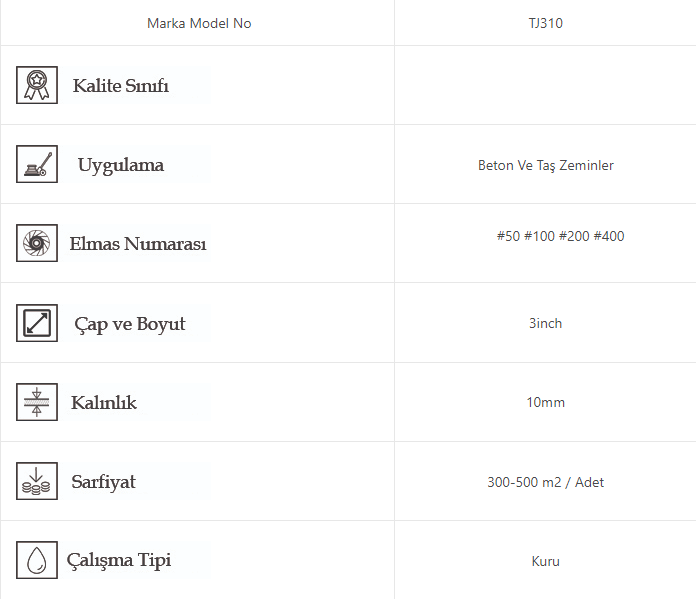Click the TJ310 model number value

[x=545, y=23]
